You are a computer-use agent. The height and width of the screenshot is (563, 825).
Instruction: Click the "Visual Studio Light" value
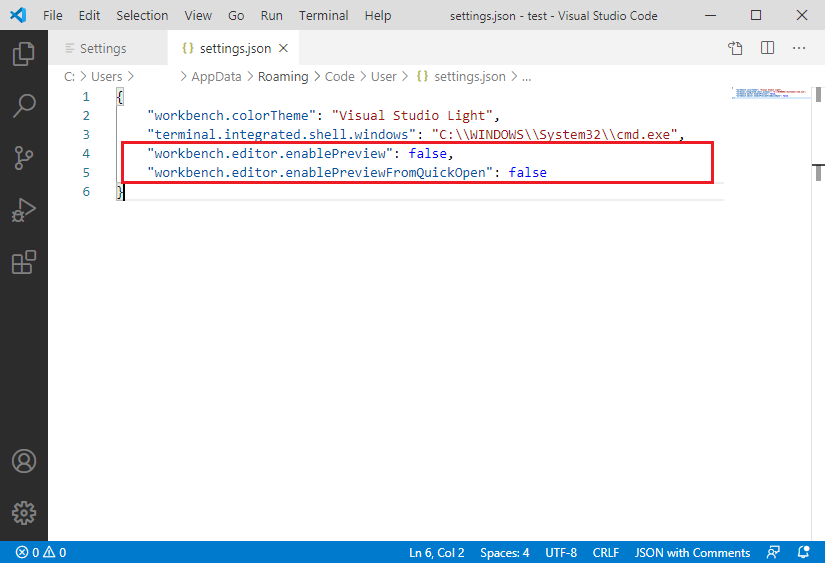click(412, 116)
